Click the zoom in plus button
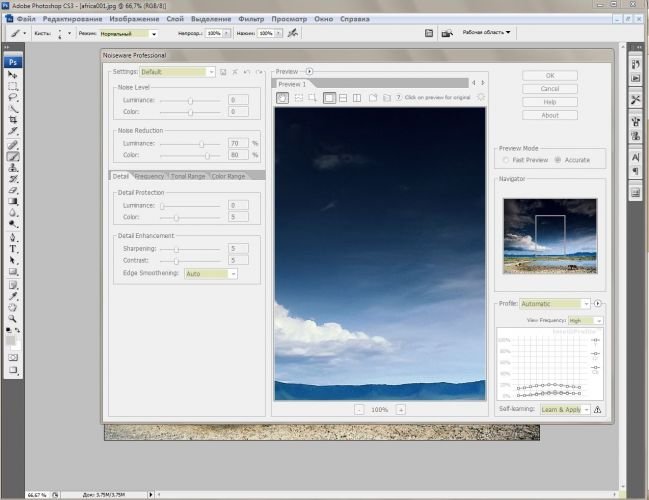Viewport: 649px width, 500px height. [x=400, y=409]
